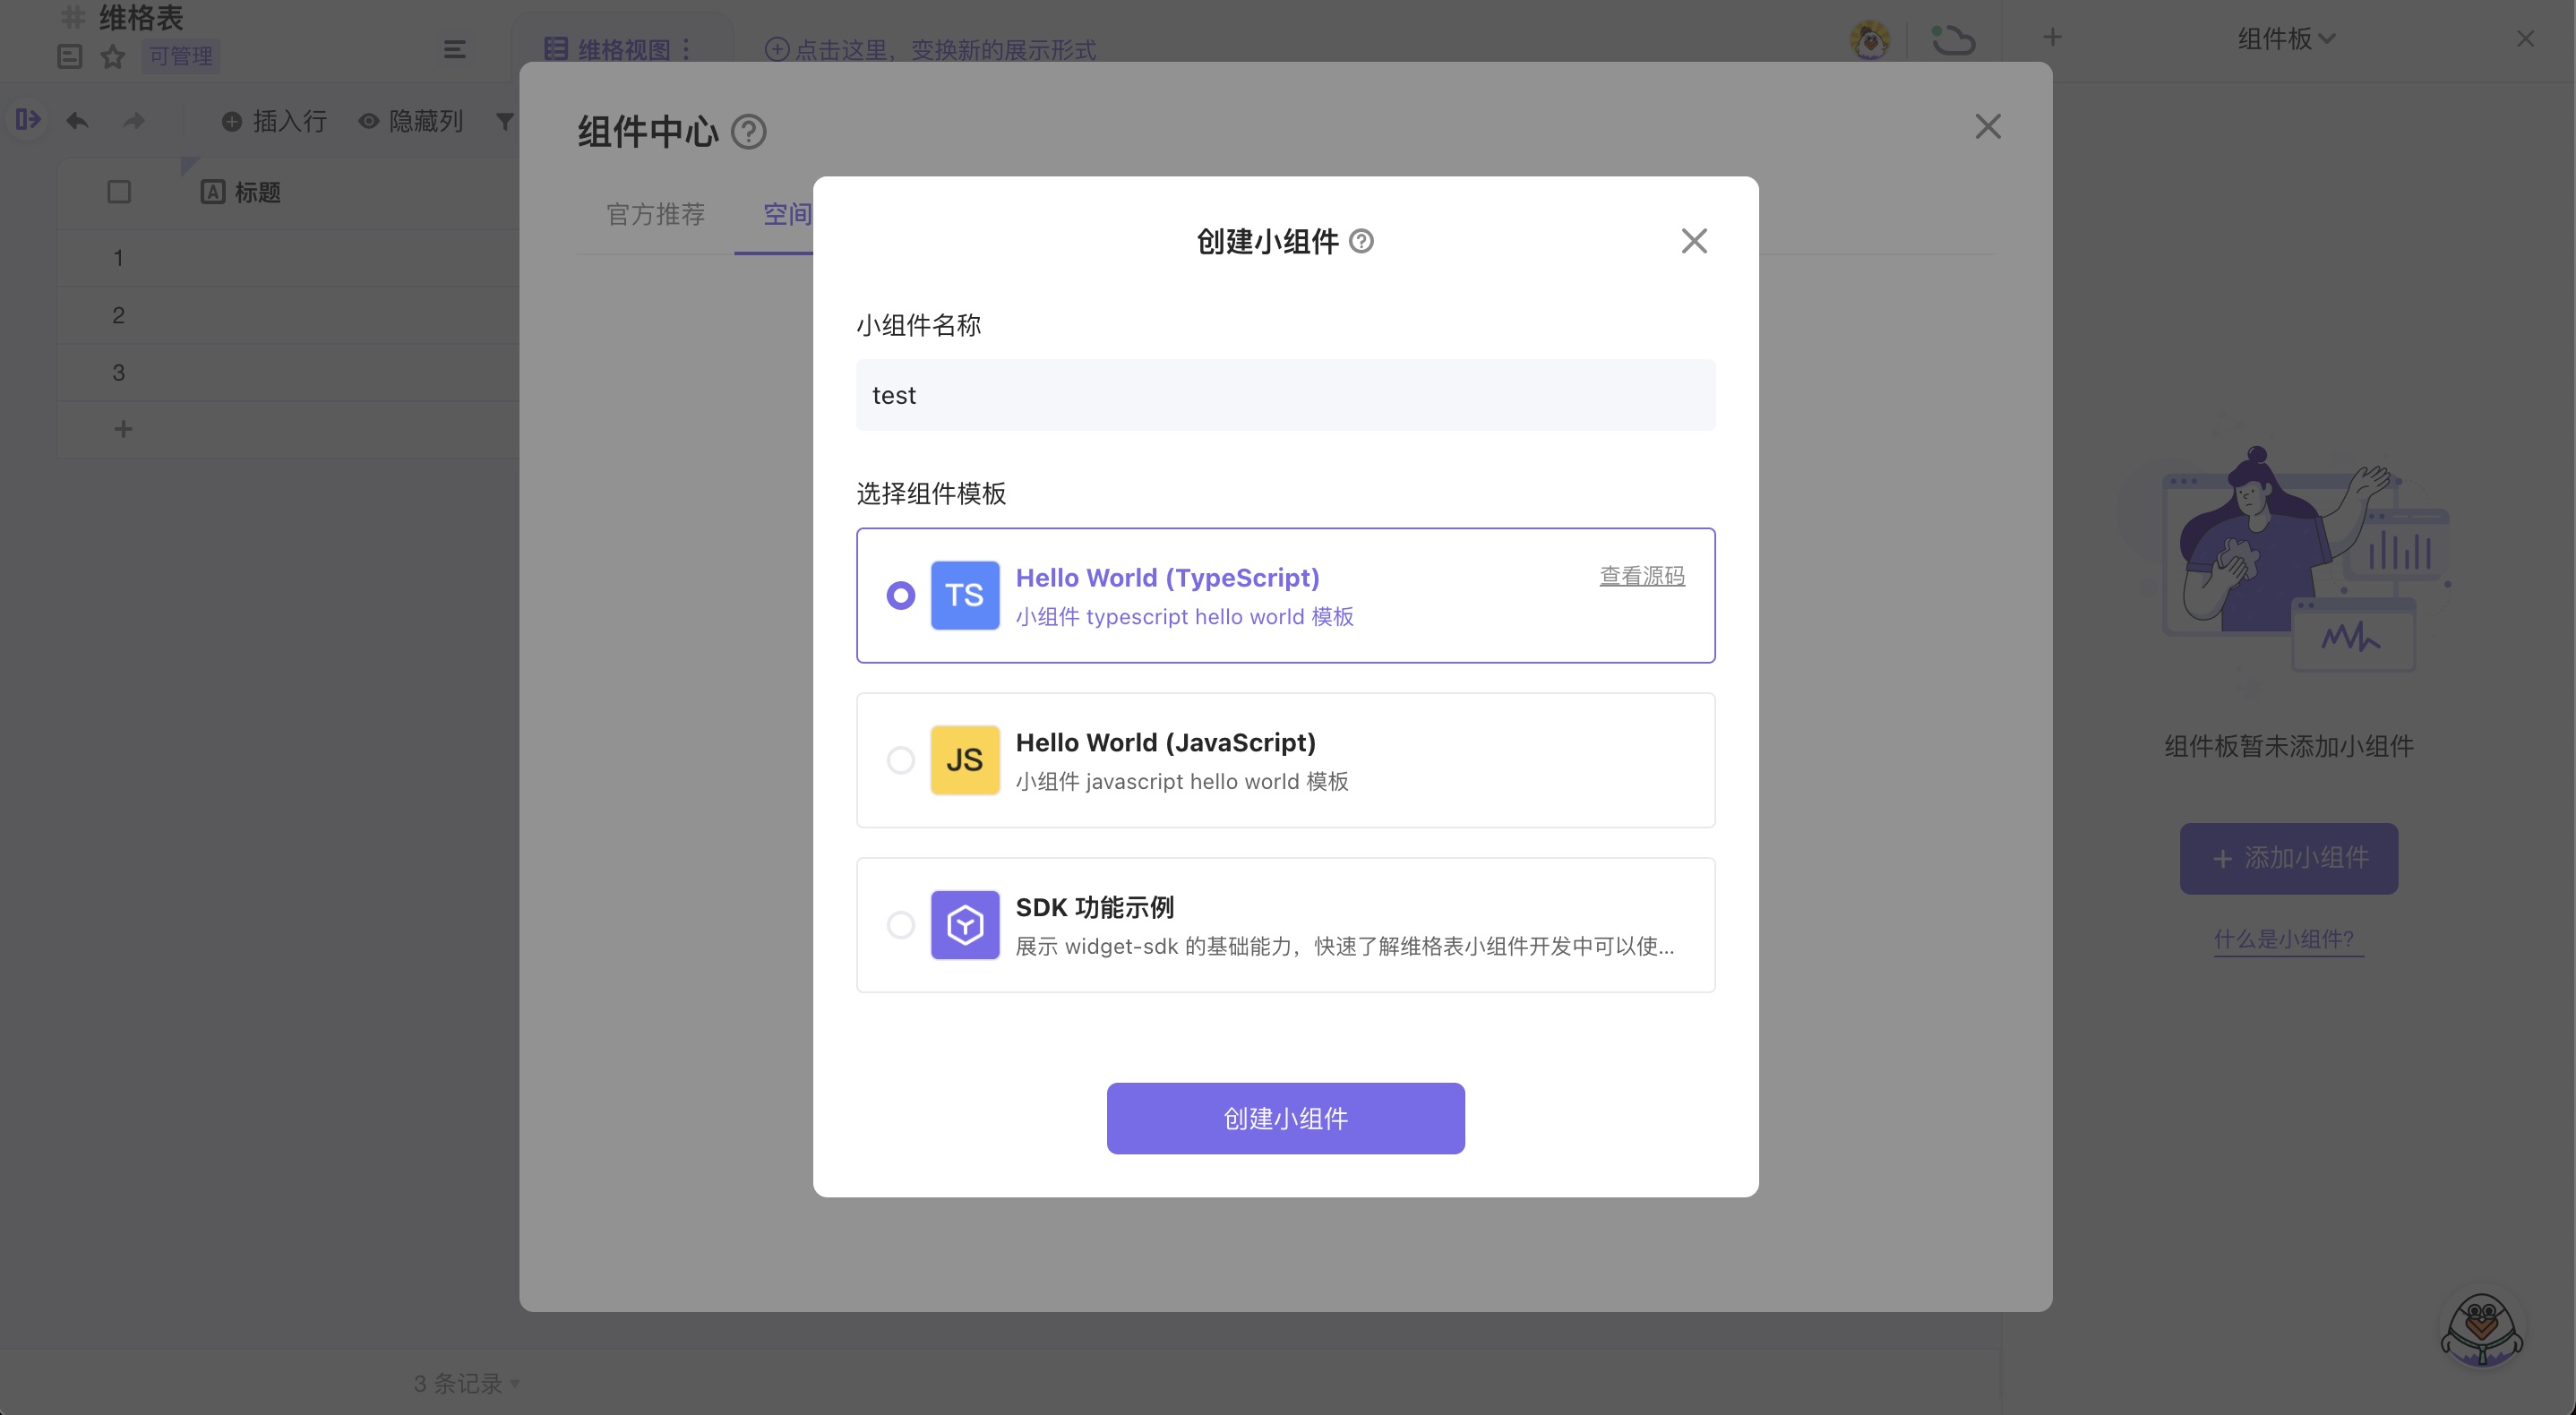Screen dimensions: 2576x1415
Task: Click the SDK cube template icon
Action: (964, 925)
